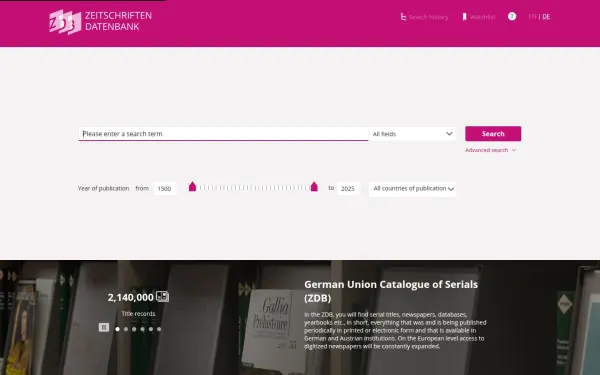
Task: Click the Search button
Action: point(493,134)
